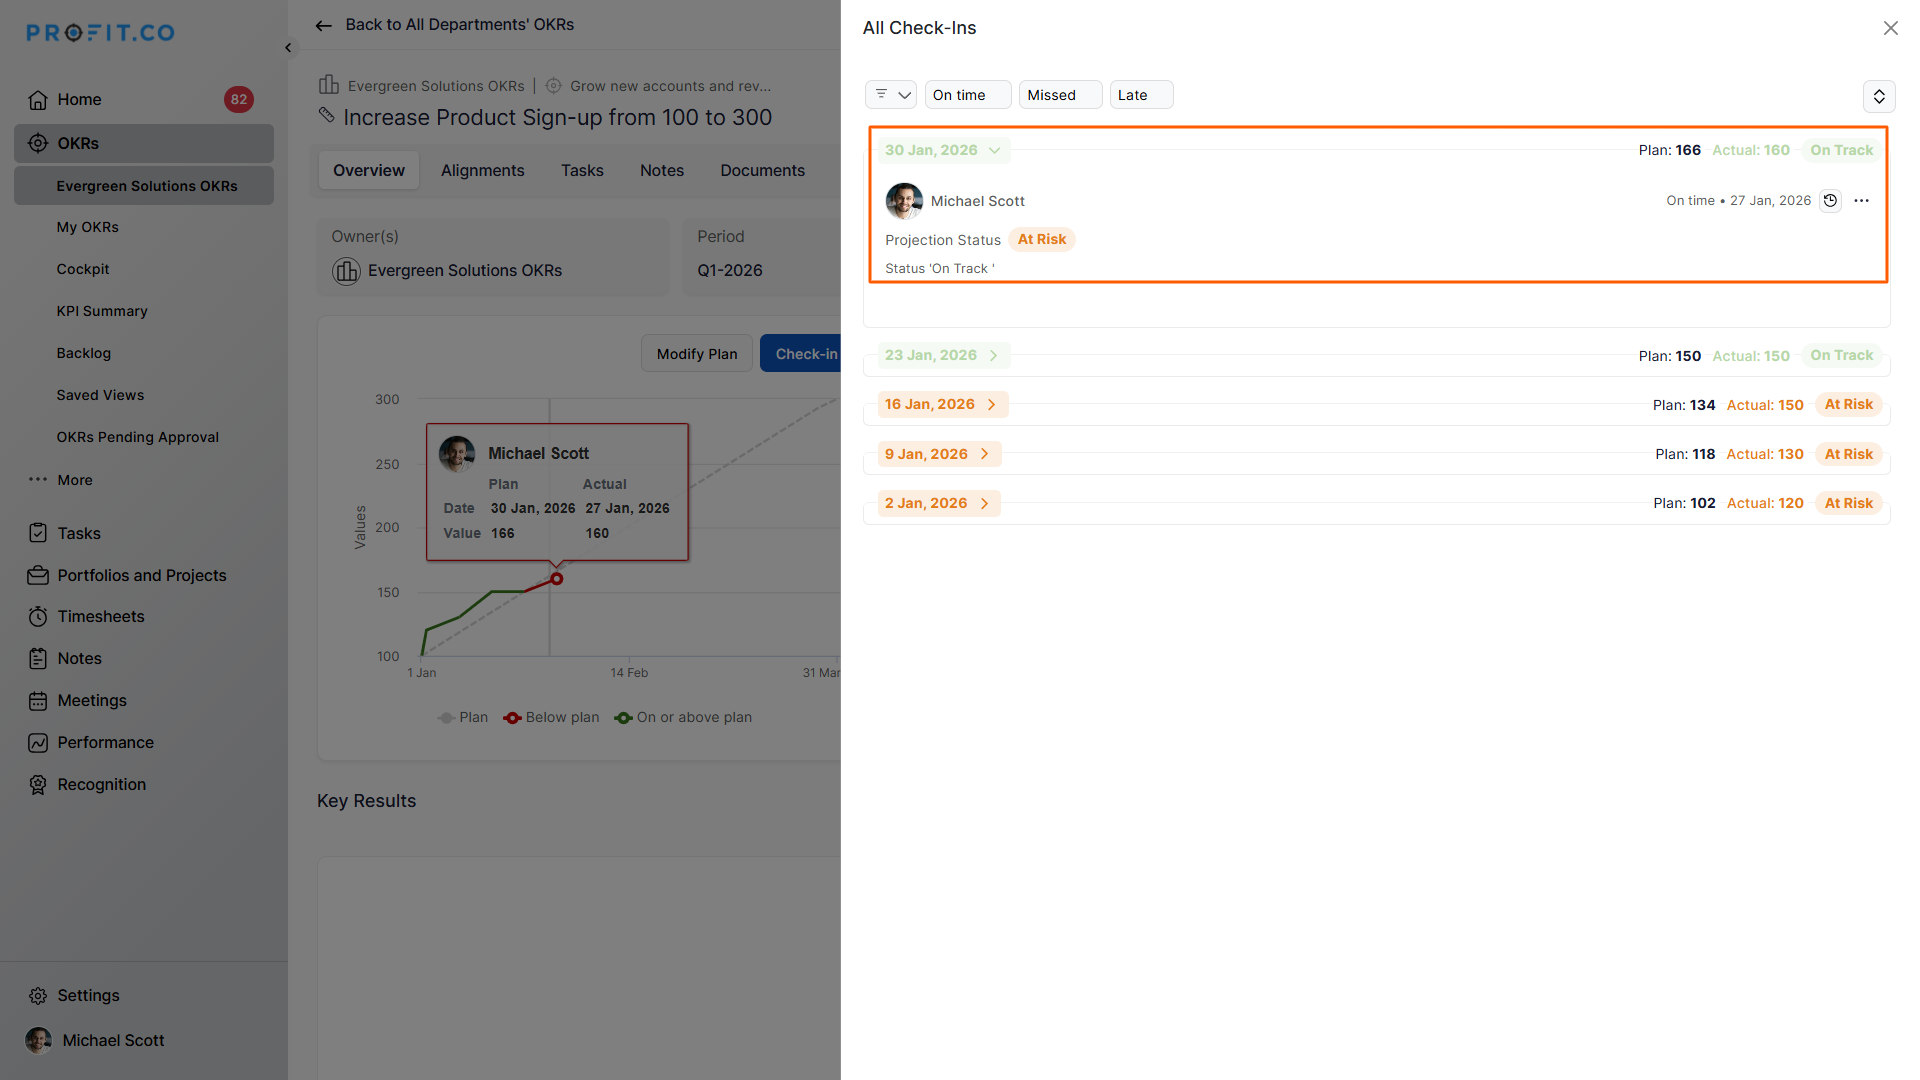This screenshot has height=1080, width=1920.
Task: Open the Recognition sidebar icon
Action: coord(38,785)
